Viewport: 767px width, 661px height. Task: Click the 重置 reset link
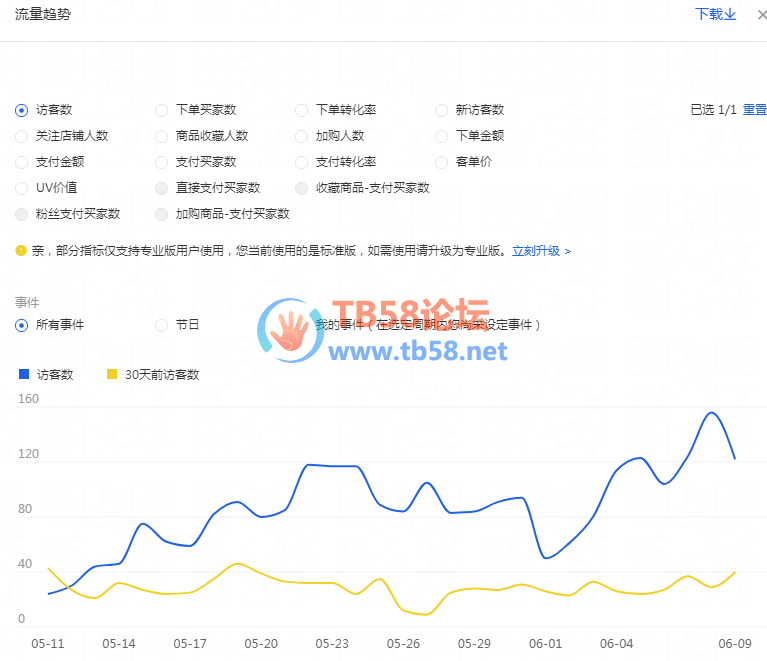pos(754,110)
